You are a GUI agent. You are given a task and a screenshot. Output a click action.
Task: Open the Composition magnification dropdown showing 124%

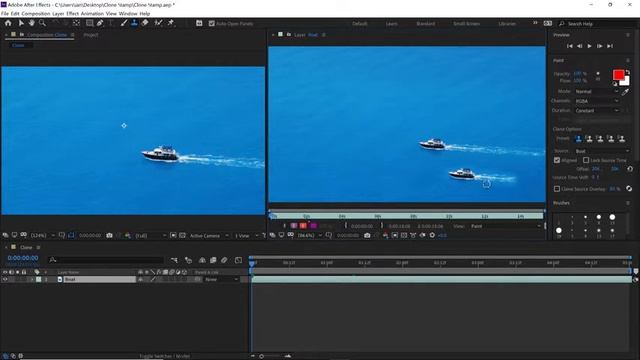point(44,236)
